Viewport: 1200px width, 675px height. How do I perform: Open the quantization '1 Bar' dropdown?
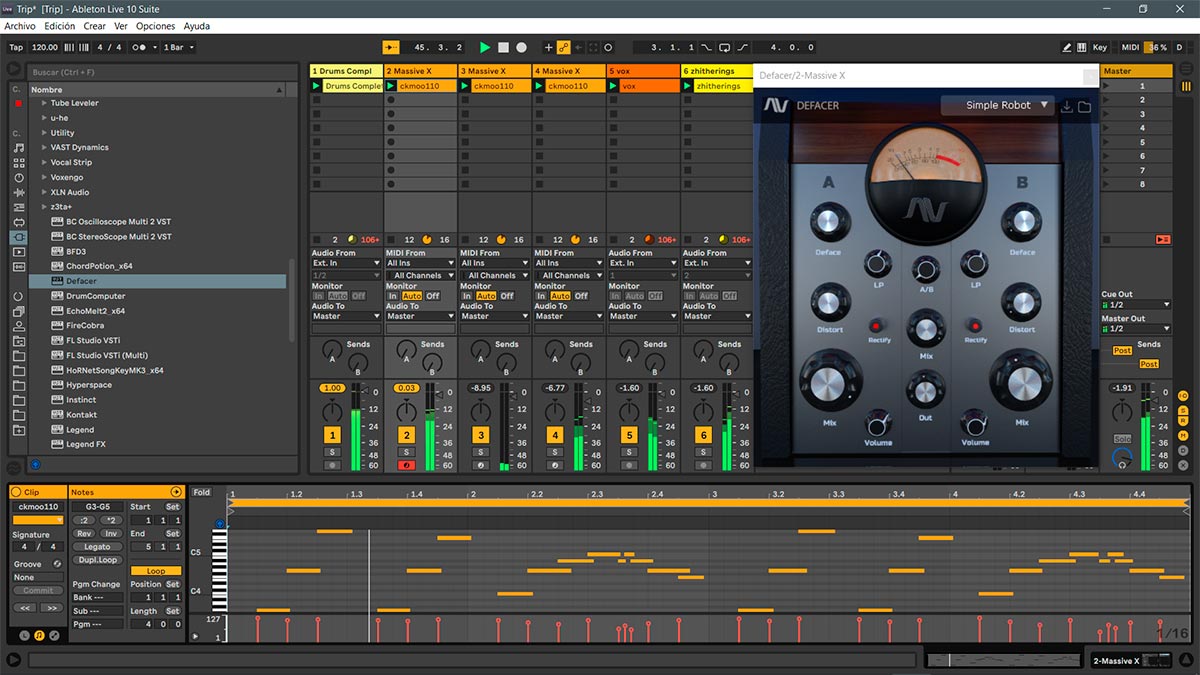(178, 47)
